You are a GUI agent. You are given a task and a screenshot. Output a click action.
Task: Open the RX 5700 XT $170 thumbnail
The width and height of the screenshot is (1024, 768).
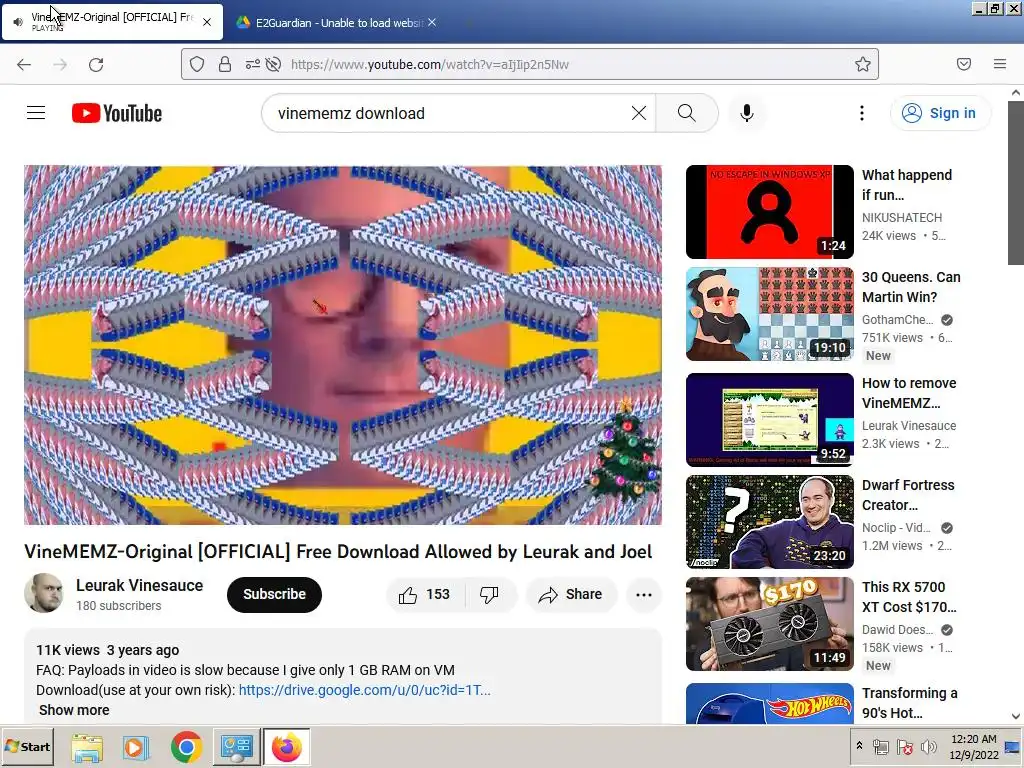click(x=769, y=624)
